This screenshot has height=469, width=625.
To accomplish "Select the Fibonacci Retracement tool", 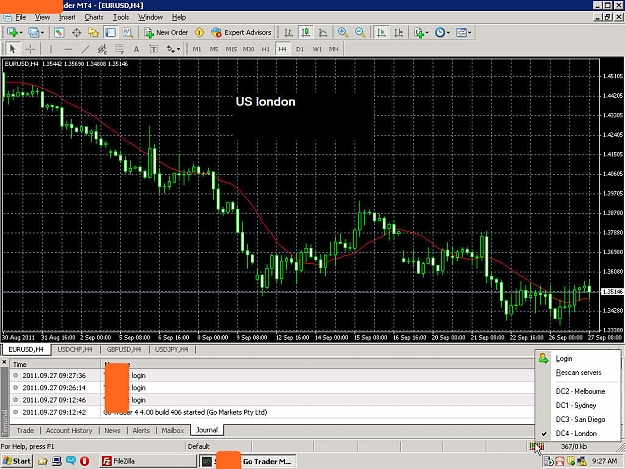I will coord(119,49).
